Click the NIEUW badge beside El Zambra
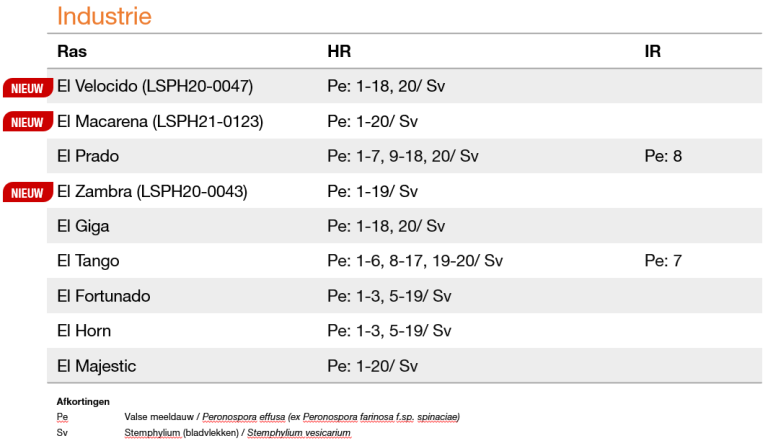The image size is (768, 441). tap(28, 193)
